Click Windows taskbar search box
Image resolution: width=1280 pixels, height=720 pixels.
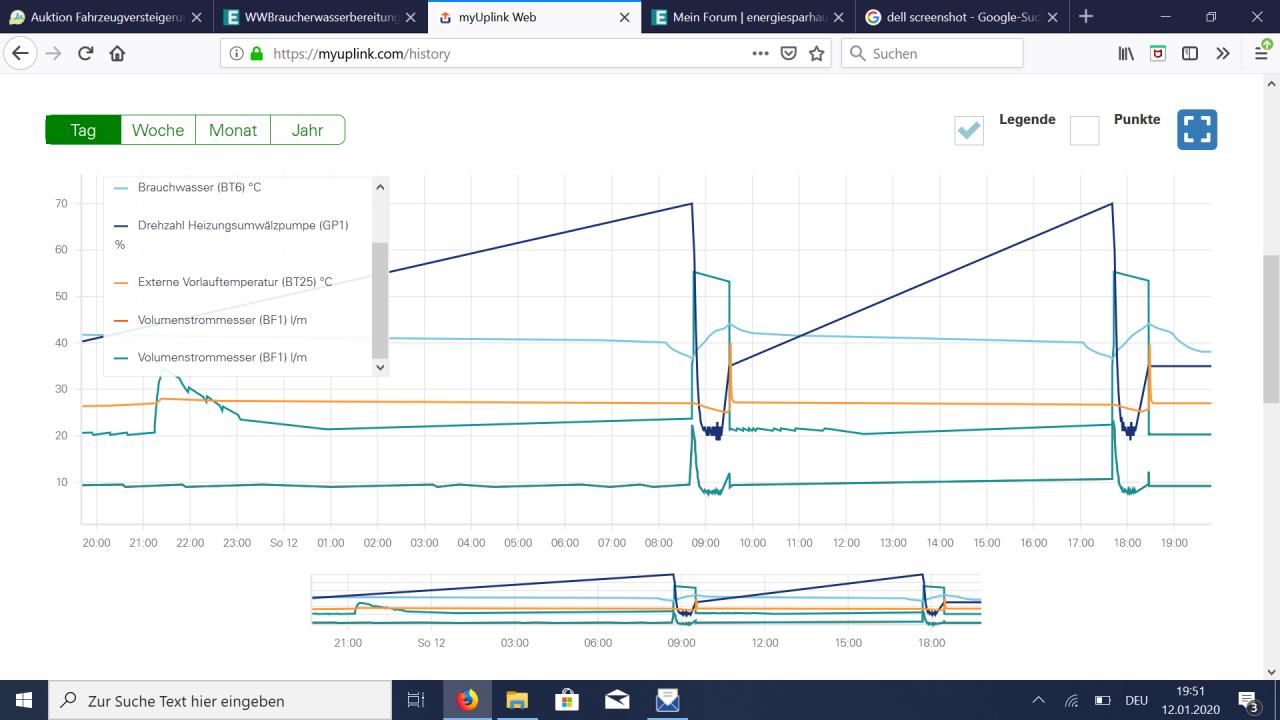(x=220, y=700)
